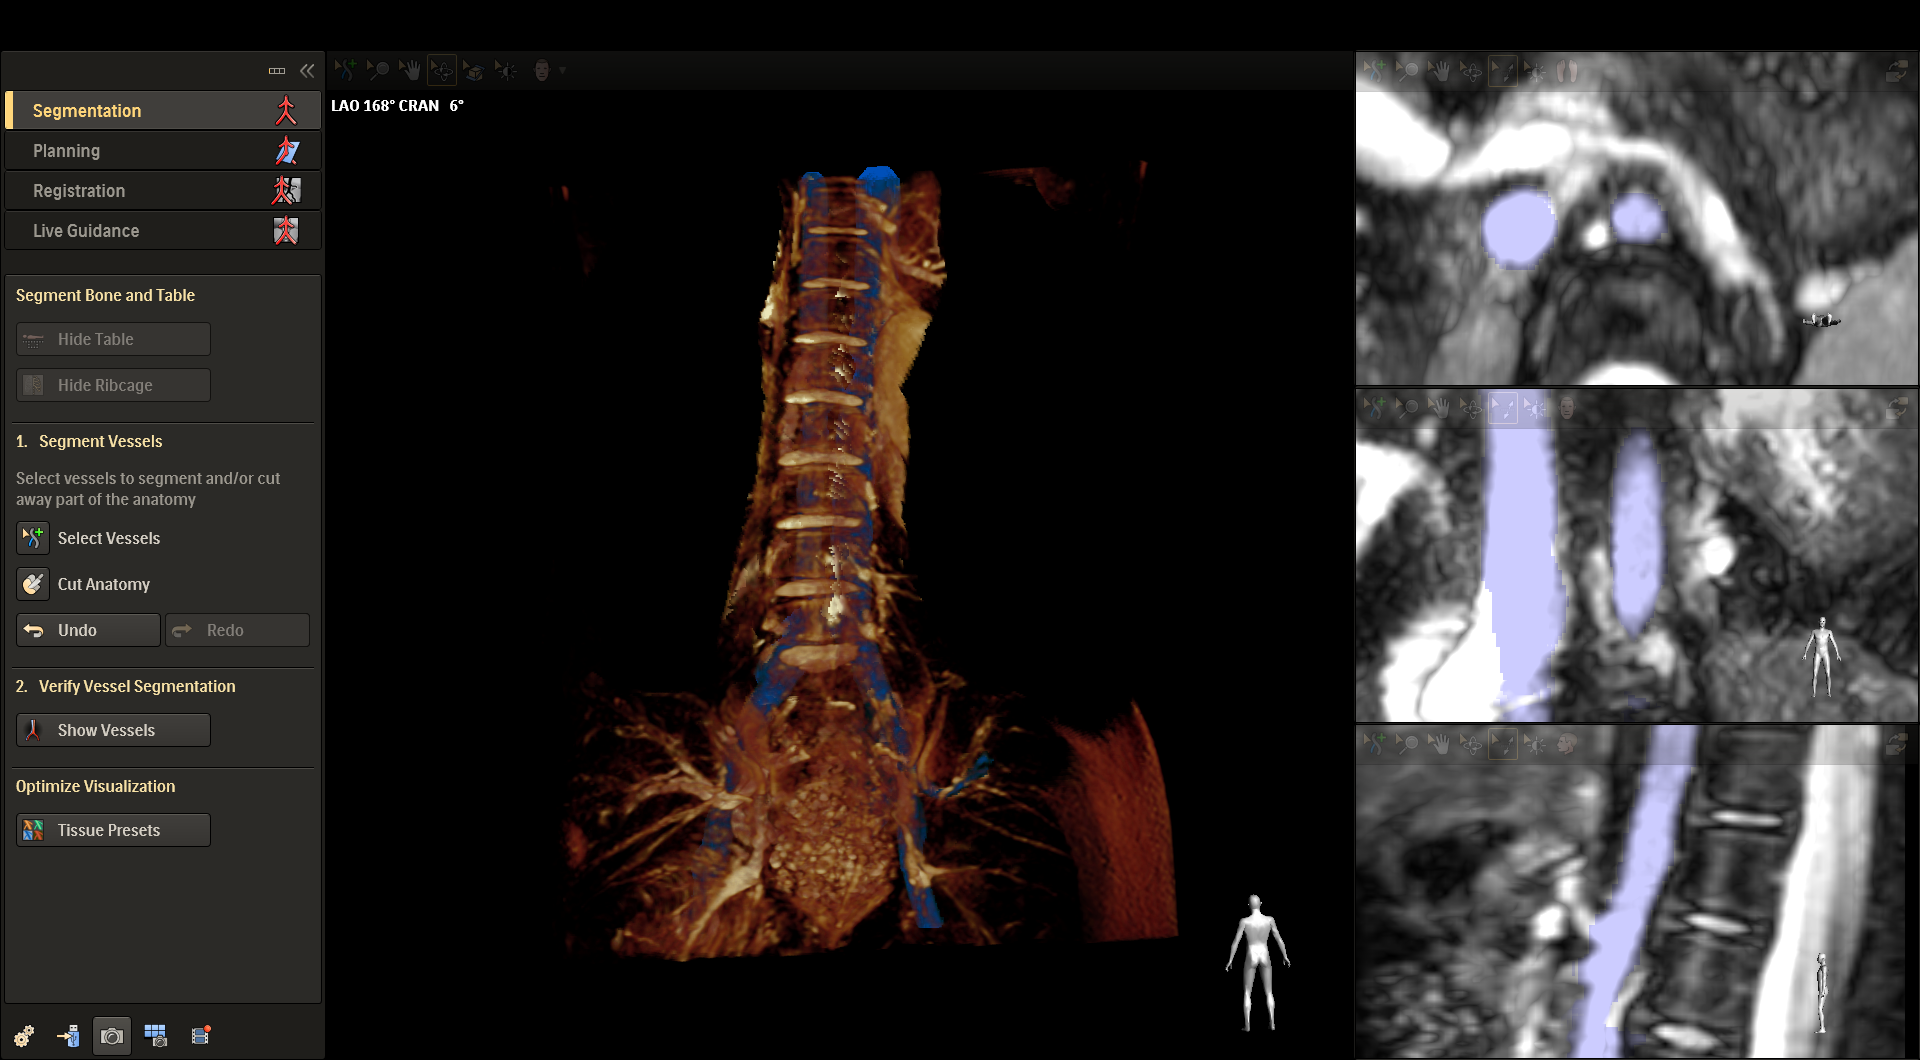Click the Tissue Presets button
The height and width of the screenshot is (1060, 1920).
pos(113,830)
